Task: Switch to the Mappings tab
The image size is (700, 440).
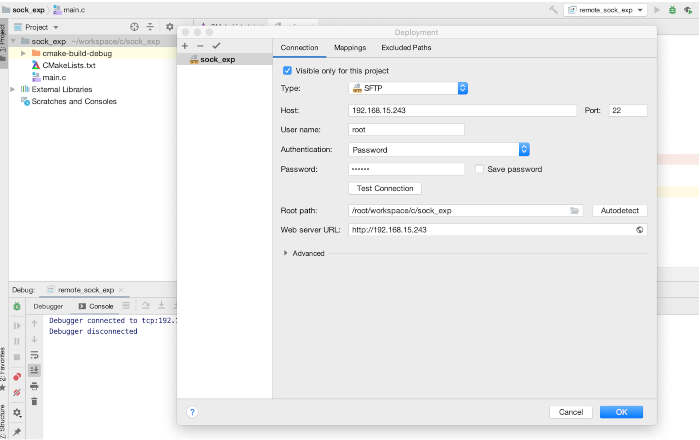Action: (350, 47)
